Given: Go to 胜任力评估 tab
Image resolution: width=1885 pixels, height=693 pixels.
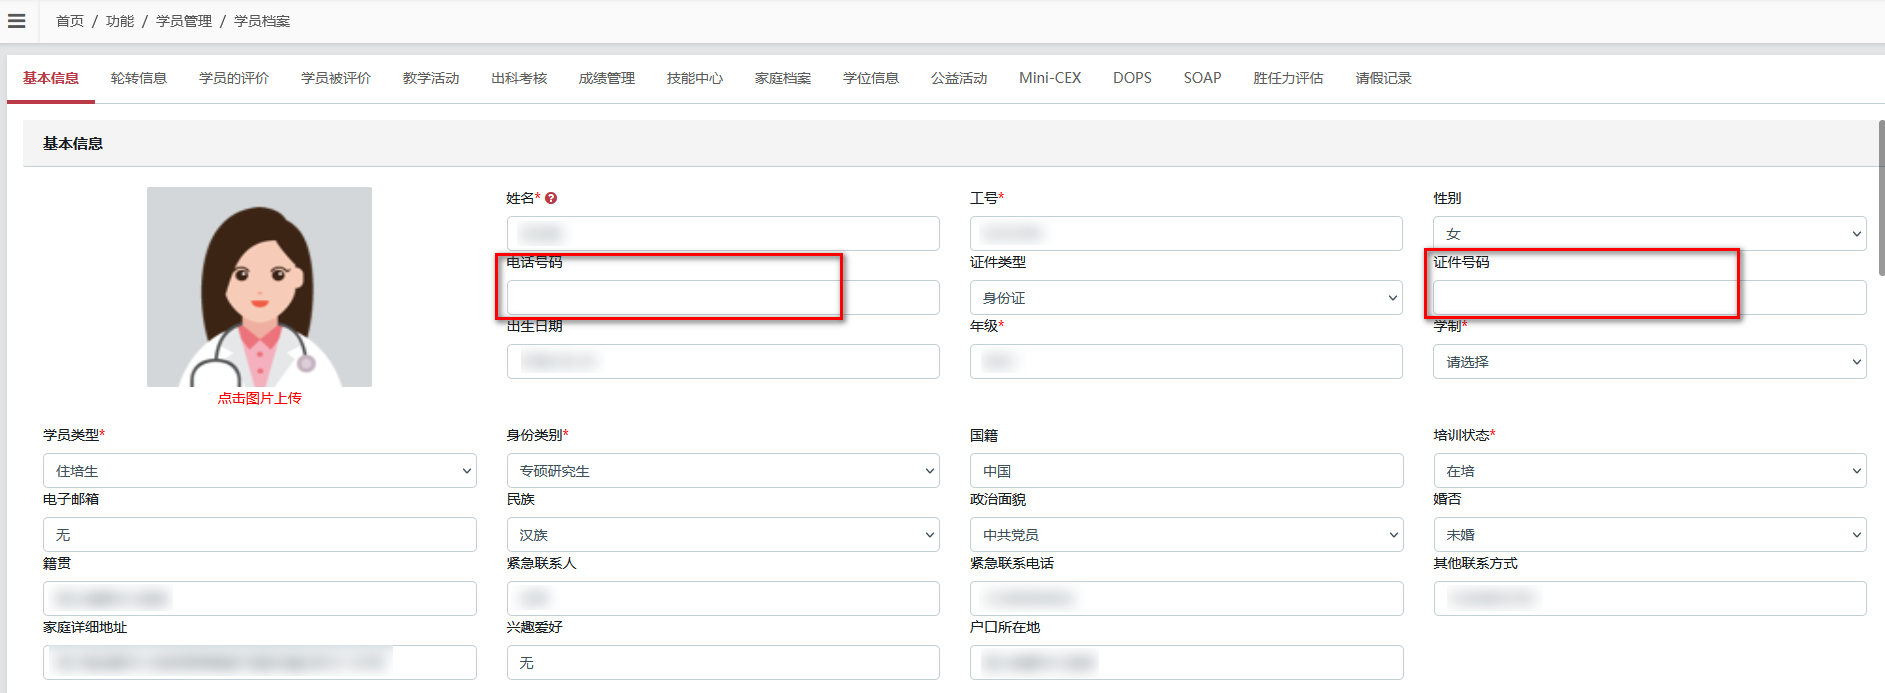Looking at the screenshot, I should [x=1288, y=78].
